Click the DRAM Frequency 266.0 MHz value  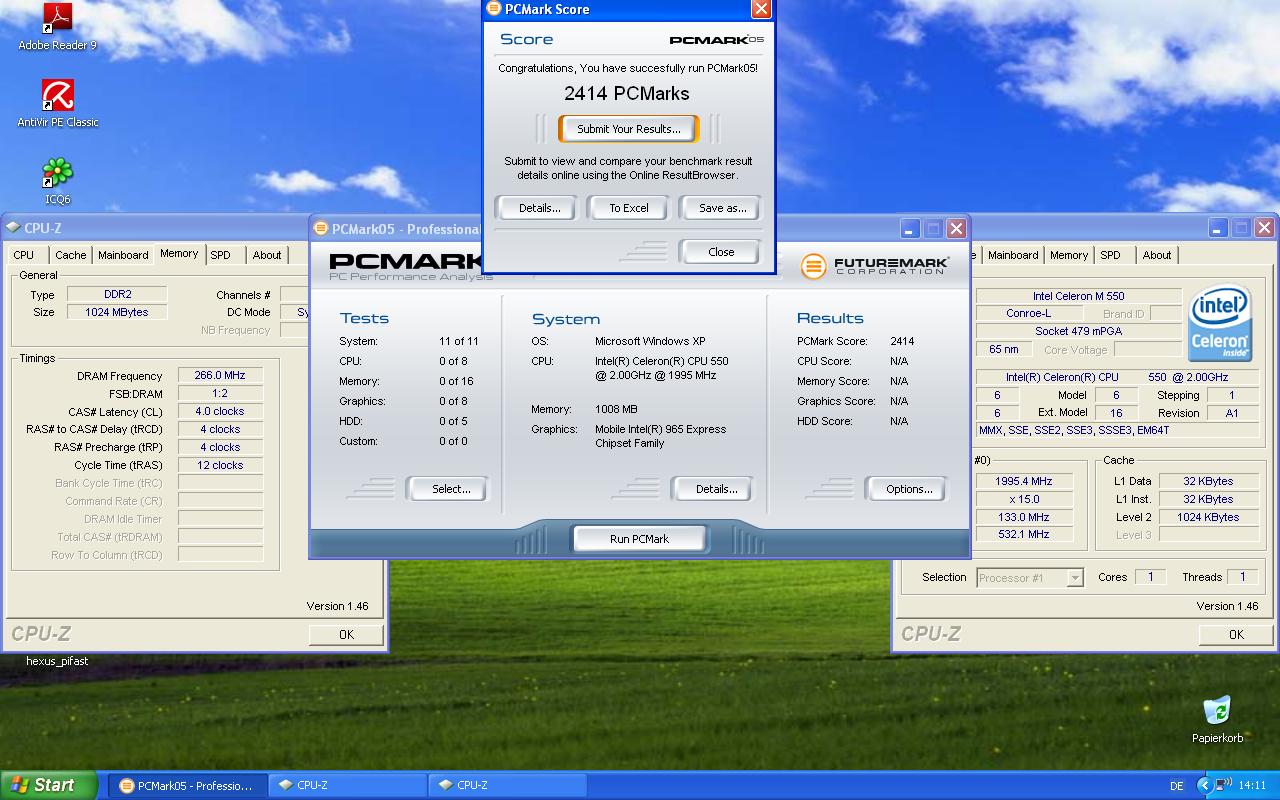pyautogui.click(x=220, y=375)
